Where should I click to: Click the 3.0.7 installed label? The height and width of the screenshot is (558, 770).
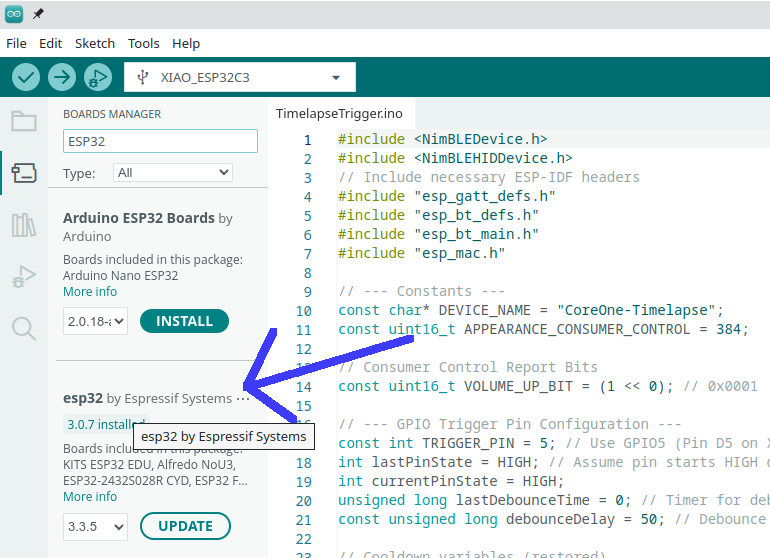tap(106, 424)
